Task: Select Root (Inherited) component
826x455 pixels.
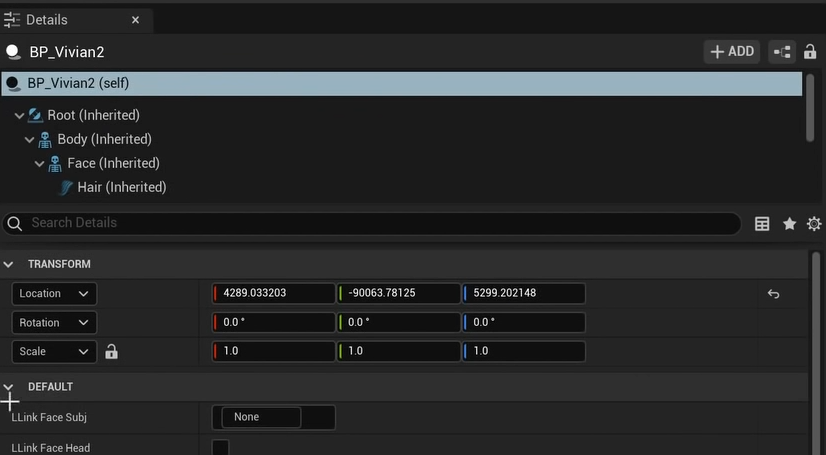Action: coord(93,115)
